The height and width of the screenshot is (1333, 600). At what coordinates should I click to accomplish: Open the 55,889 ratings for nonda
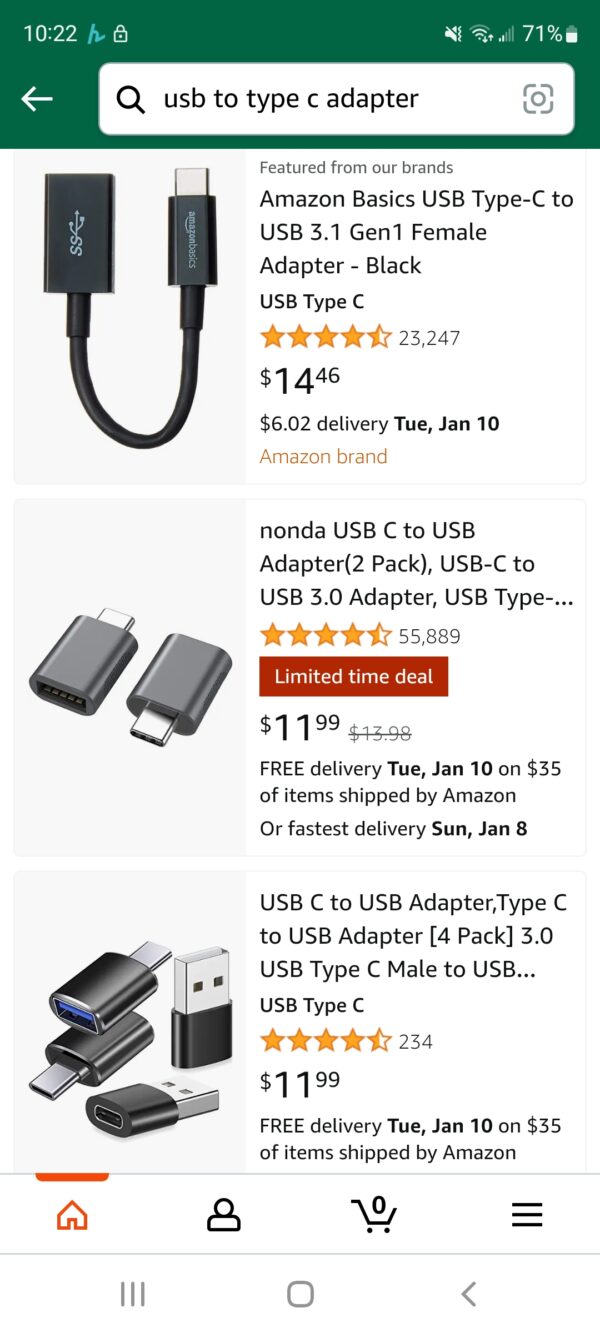429,636
